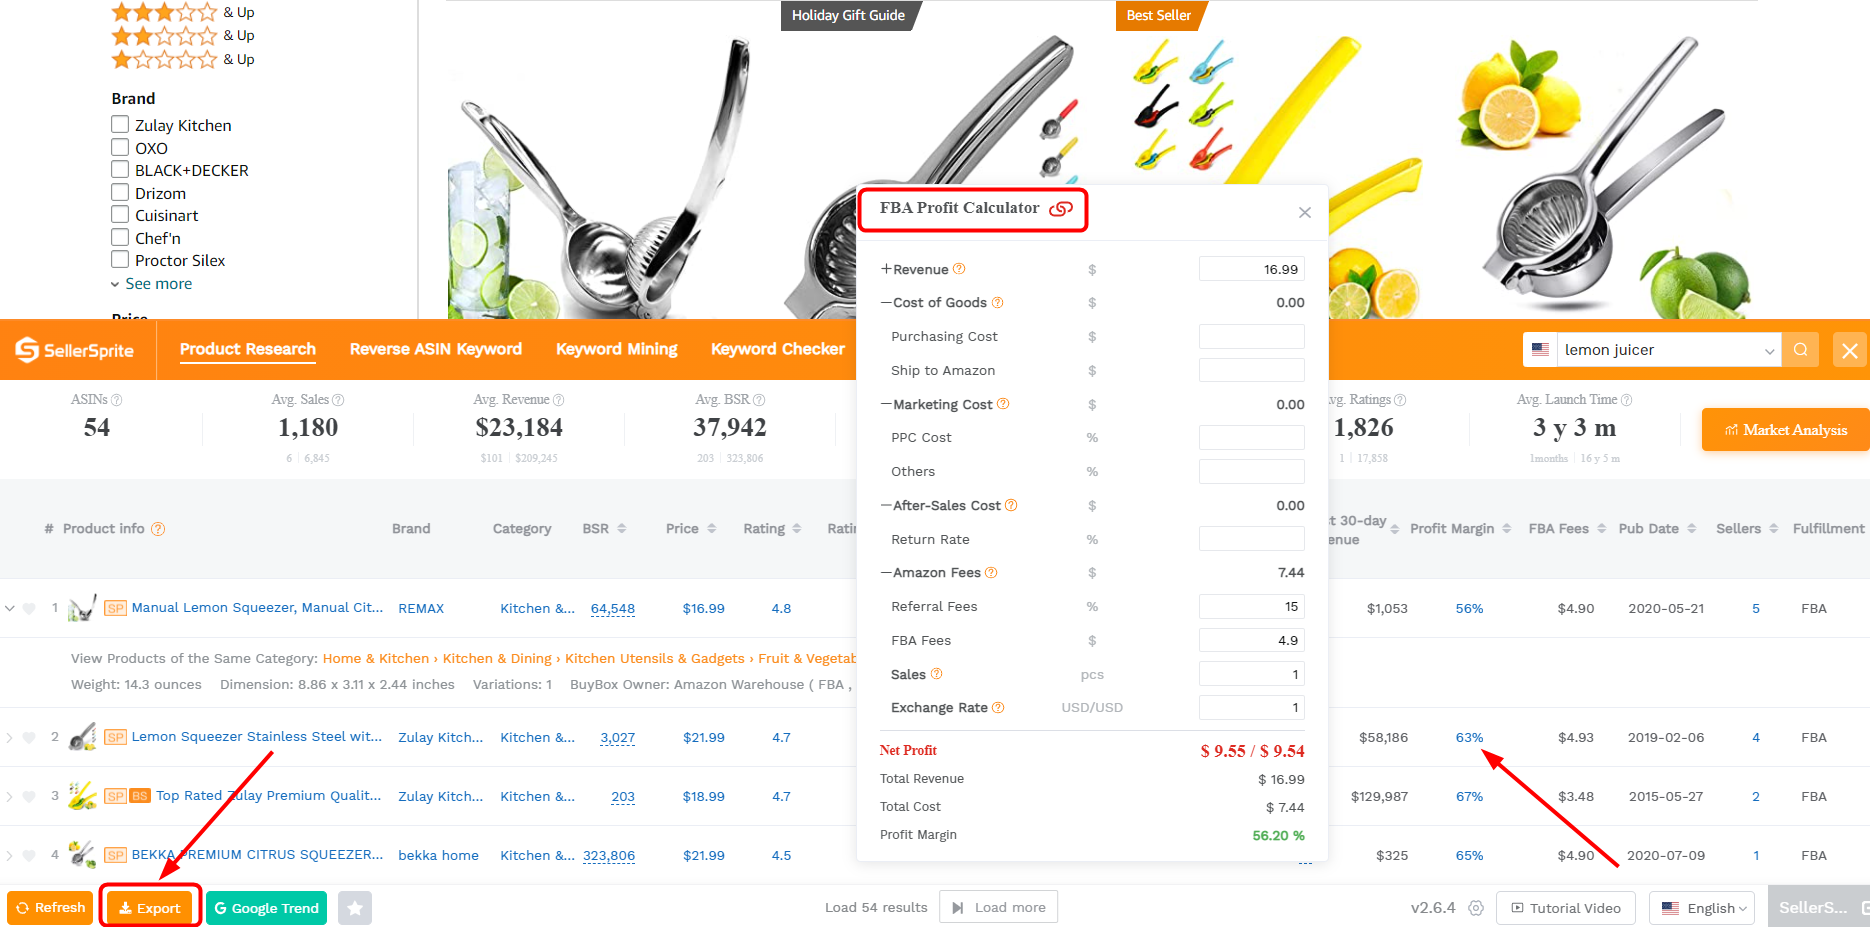The image size is (1870, 927).
Task: Open the FBA Profit Calculator link icon
Action: pyautogui.click(x=1060, y=208)
